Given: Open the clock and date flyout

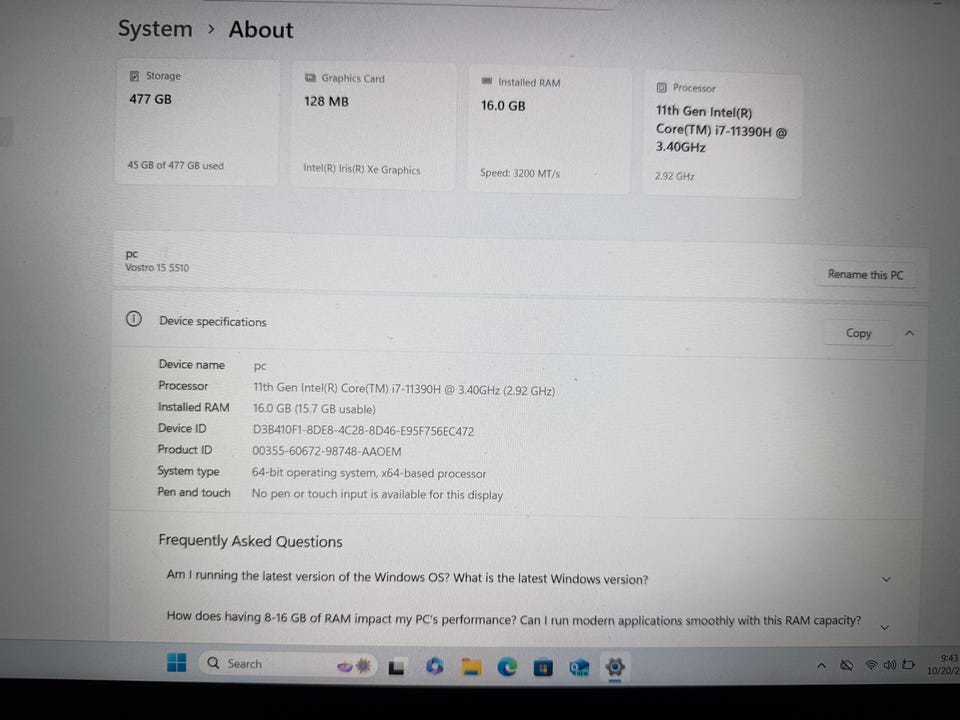Looking at the screenshot, I should pos(943,664).
